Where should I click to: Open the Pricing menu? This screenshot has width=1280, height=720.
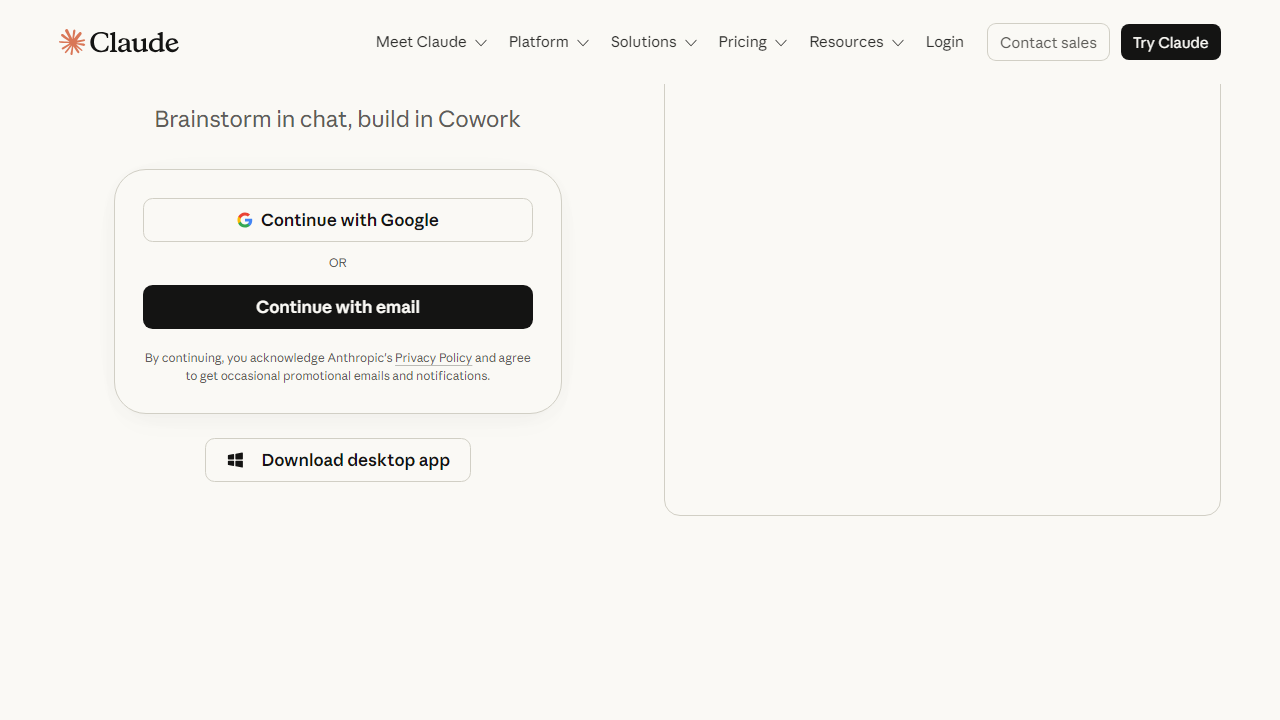(753, 42)
